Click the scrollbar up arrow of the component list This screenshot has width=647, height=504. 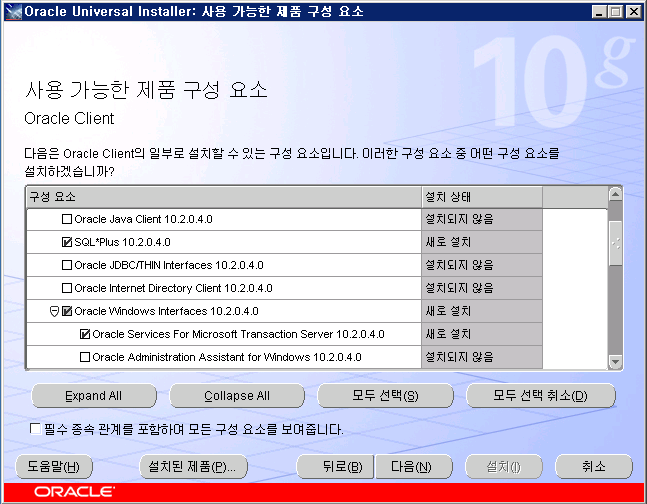pos(615,194)
